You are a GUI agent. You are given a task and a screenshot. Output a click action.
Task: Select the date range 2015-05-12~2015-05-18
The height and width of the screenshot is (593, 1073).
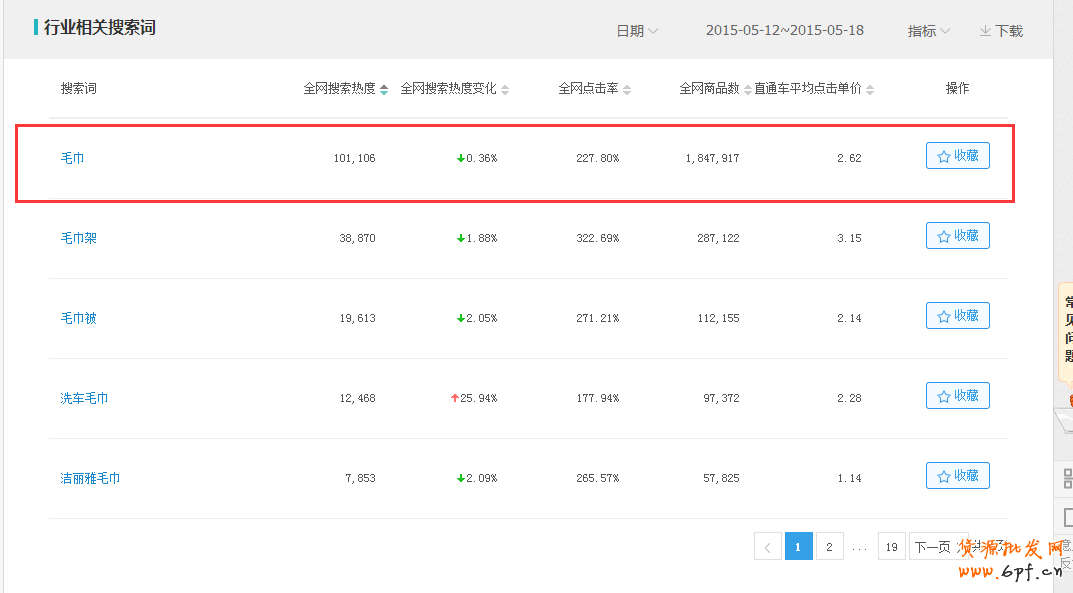pyautogui.click(x=784, y=31)
